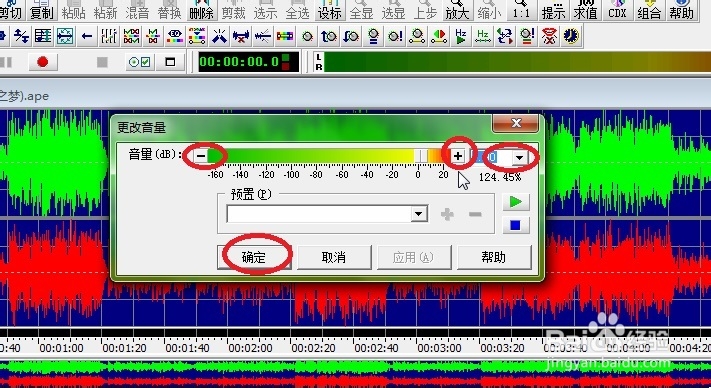Click the small window icon beside control properties
The image size is (711, 388).
tap(170, 62)
